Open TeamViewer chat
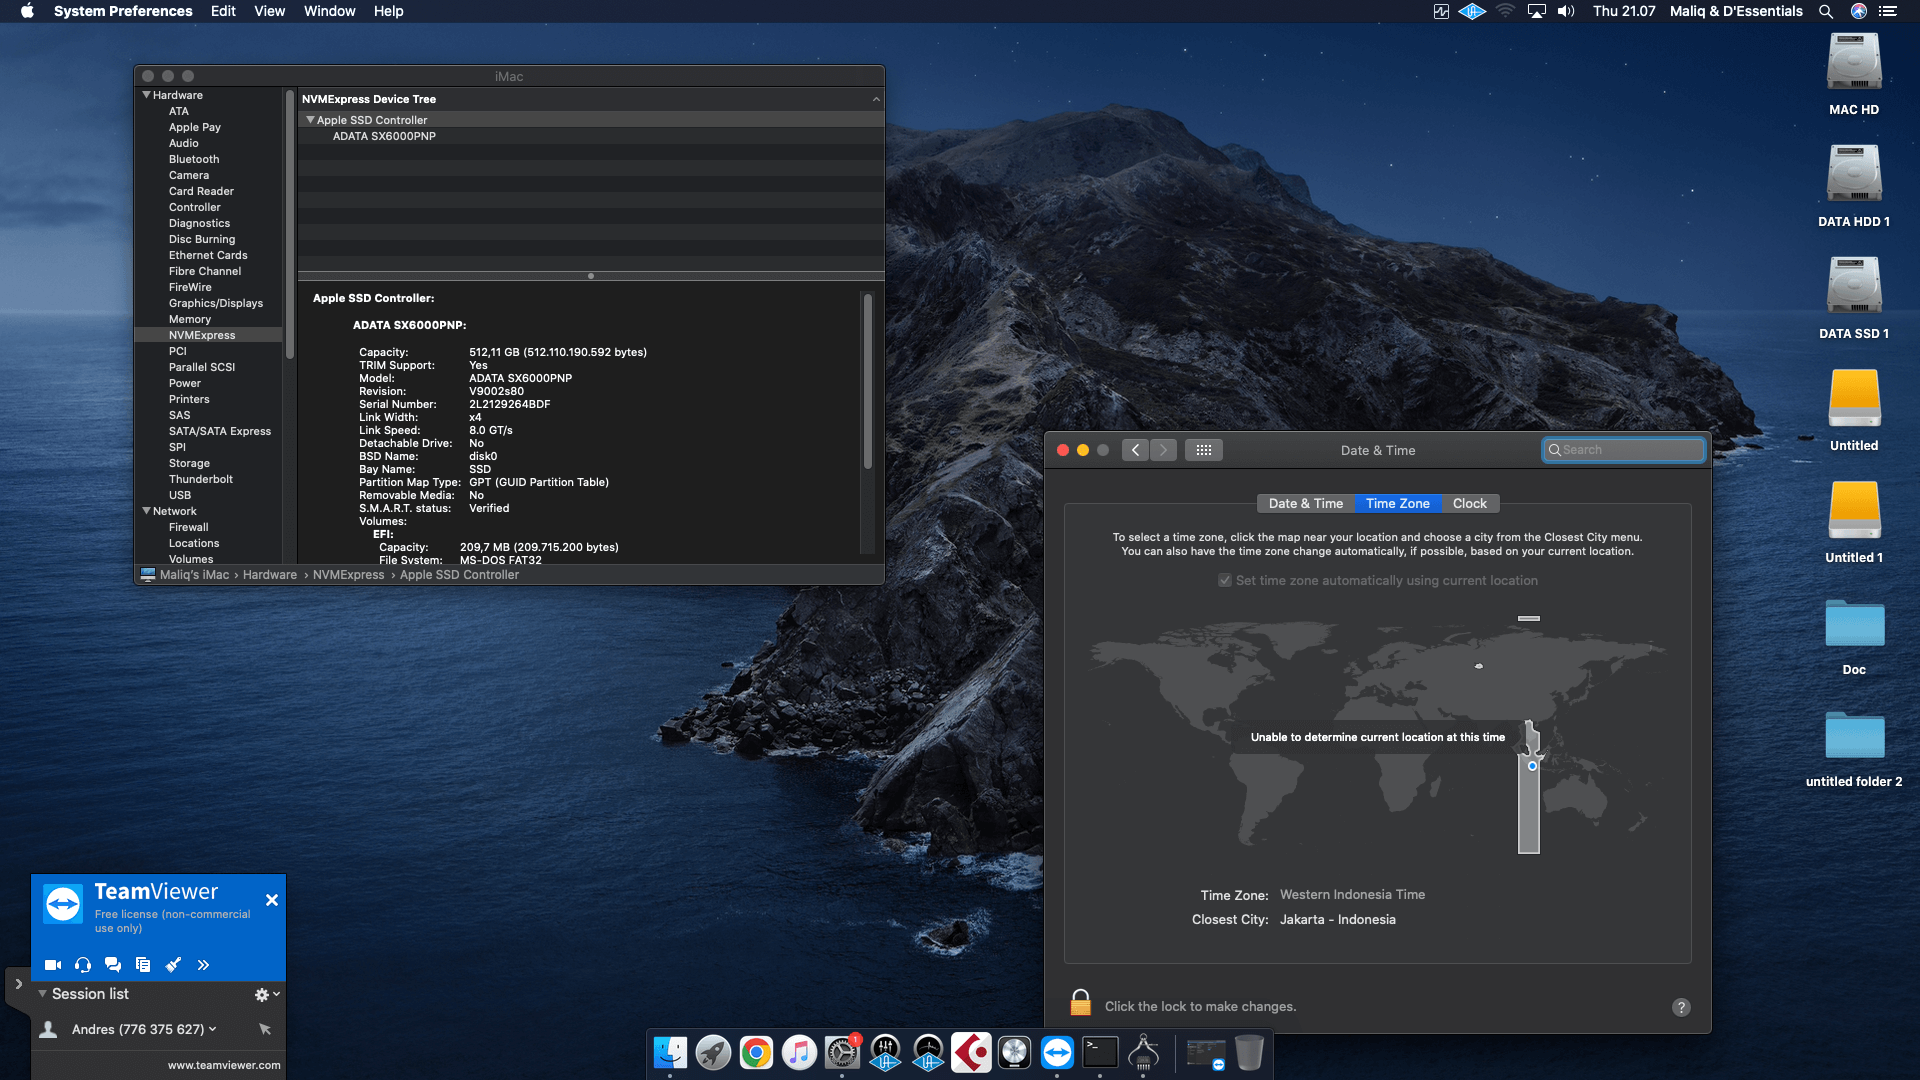This screenshot has width=1920, height=1080. 112,965
